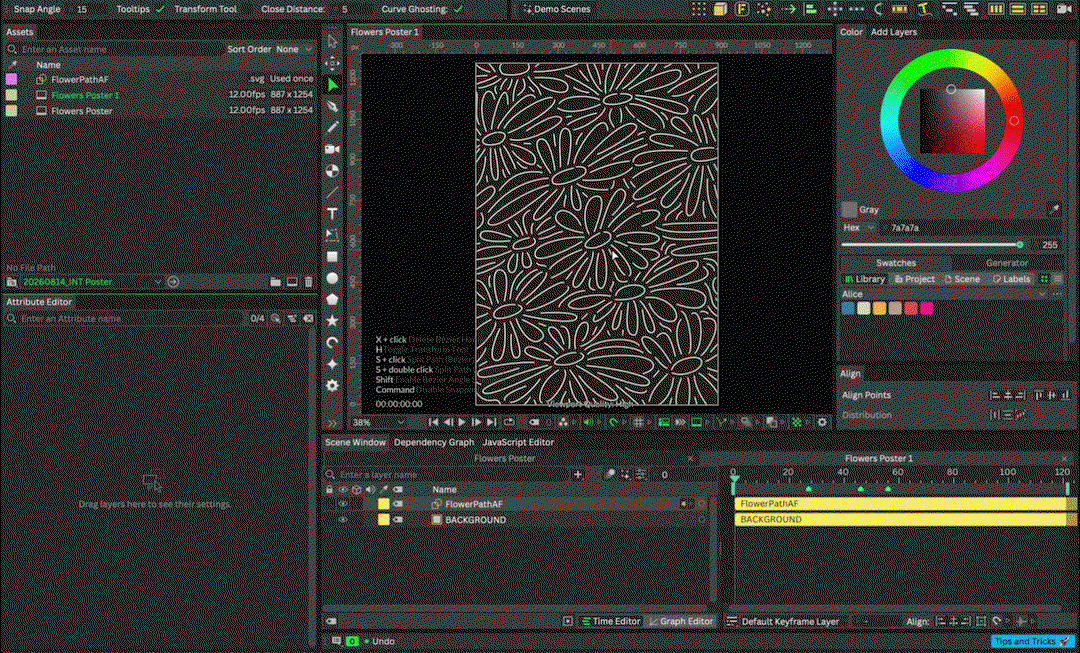
Task: Add a new layer with the plus button
Action: coord(578,474)
